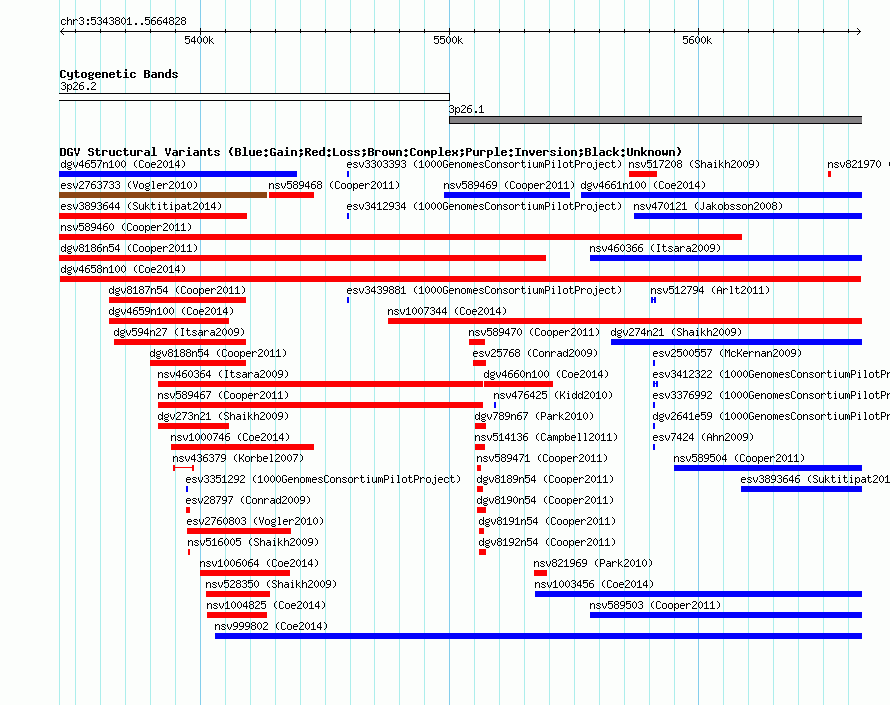Image resolution: width=890 pixels, height=705 pixels.
Task: Click the nsv514136 (Campbell2011) label
Action: pos(546,438)
